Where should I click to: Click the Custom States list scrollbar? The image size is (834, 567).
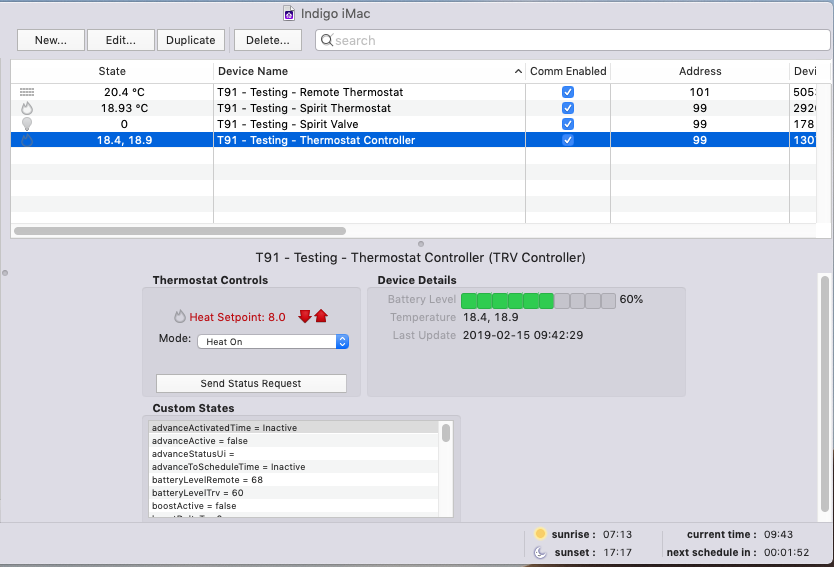(x=446, y=432)
